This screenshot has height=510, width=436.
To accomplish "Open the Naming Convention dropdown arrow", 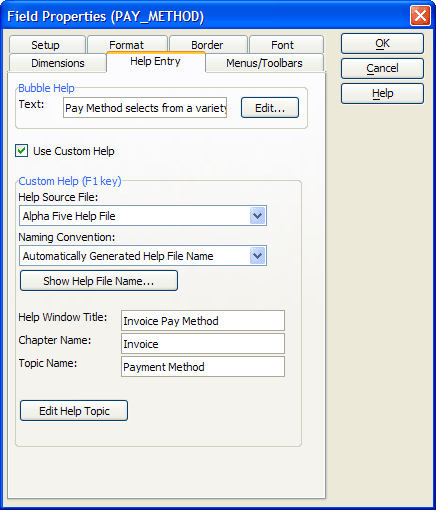I will click(x=258, y=256).
